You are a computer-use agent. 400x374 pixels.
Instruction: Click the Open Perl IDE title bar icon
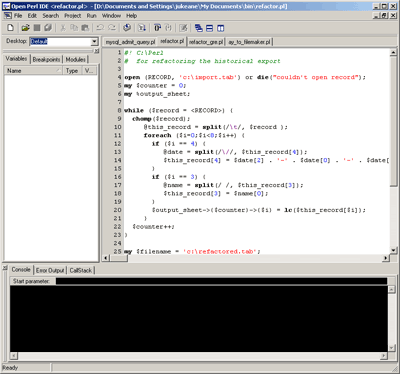tap(6, 6)
